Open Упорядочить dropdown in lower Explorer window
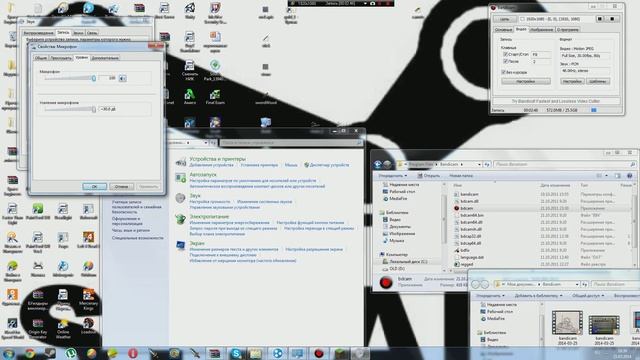Viewport: 640px width, 360px height. [490, 296]
